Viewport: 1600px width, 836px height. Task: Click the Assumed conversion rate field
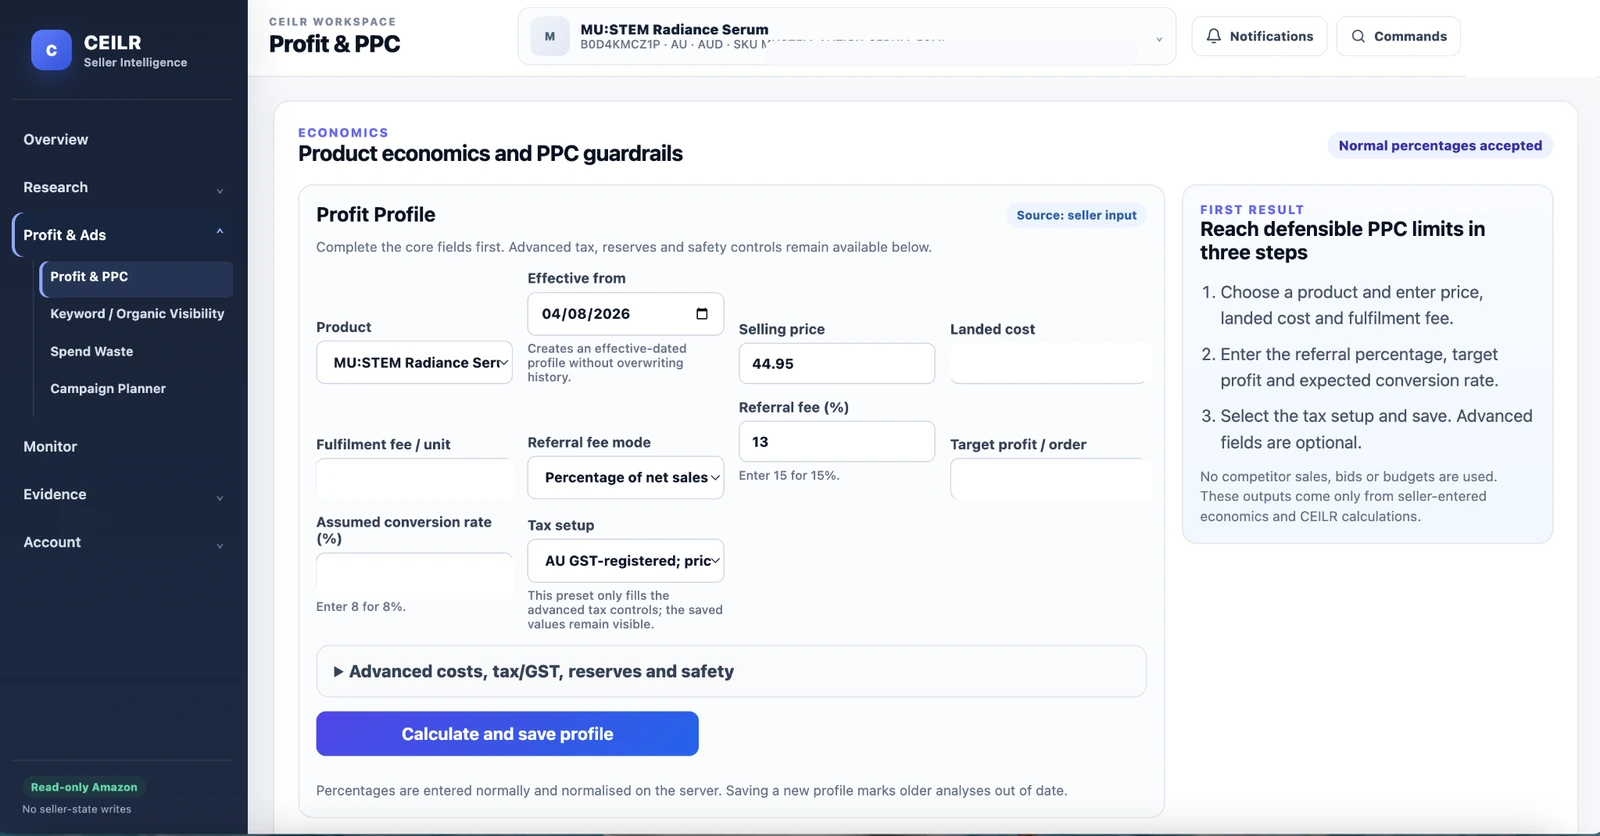414,574
